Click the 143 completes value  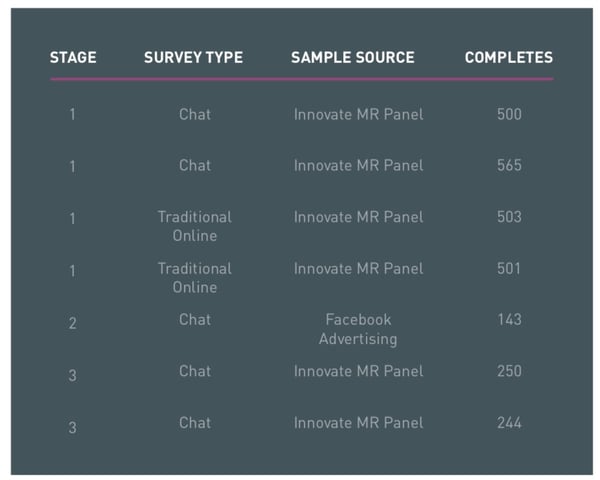tap(509, 320)
